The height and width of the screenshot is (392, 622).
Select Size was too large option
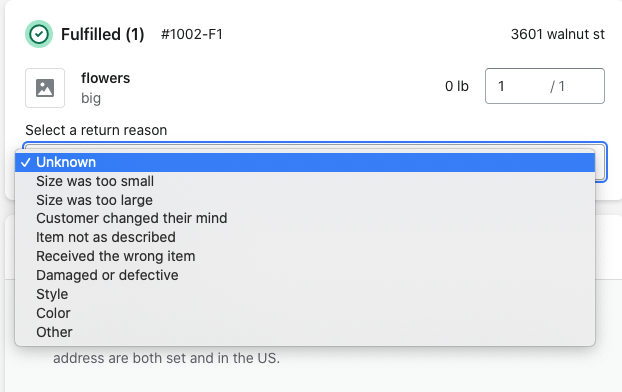point(305,200)
